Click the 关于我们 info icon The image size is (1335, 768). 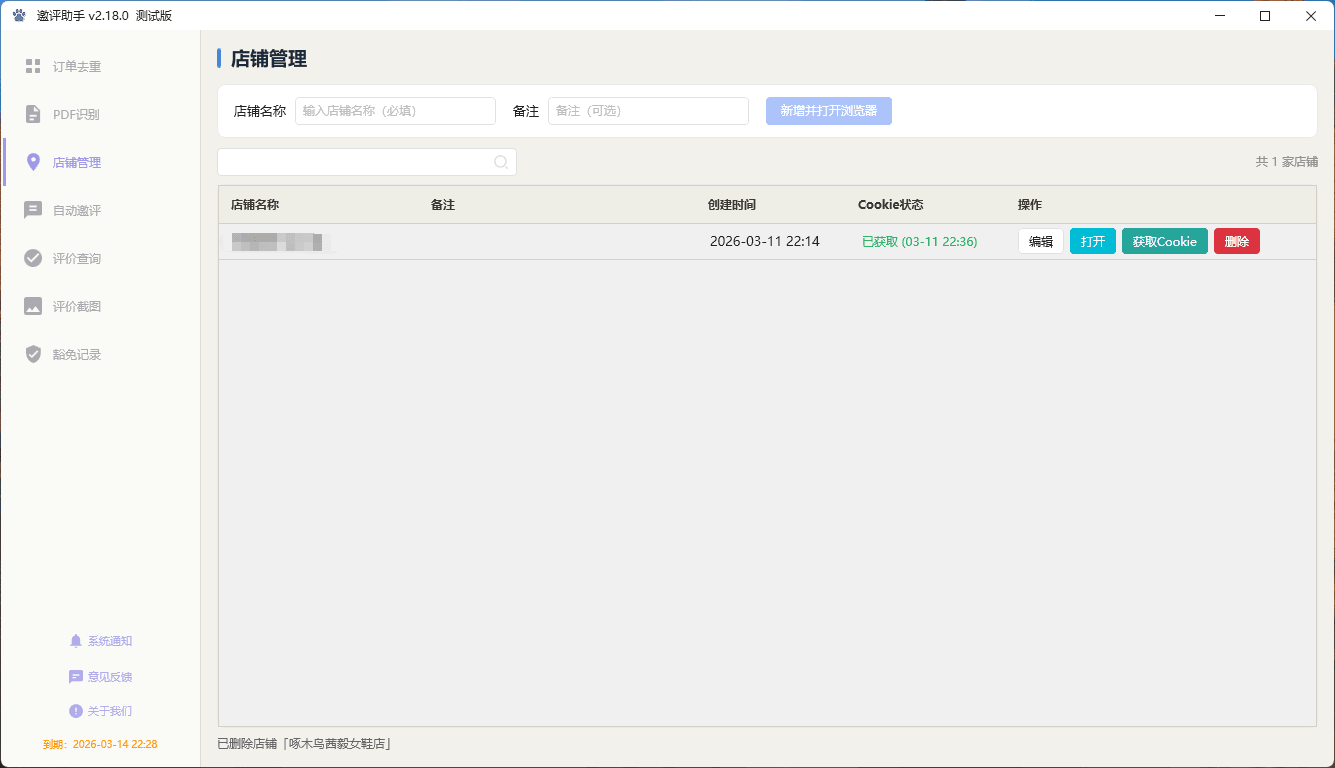click(x=76, y=711)
